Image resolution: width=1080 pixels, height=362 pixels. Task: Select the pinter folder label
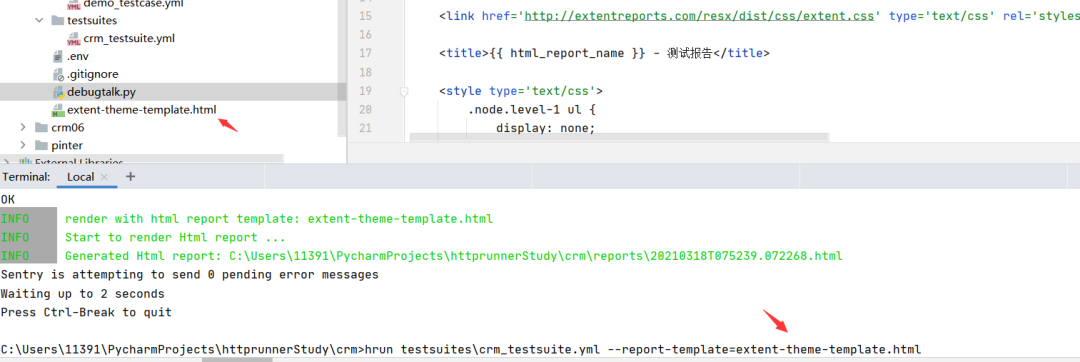point(67,145)
